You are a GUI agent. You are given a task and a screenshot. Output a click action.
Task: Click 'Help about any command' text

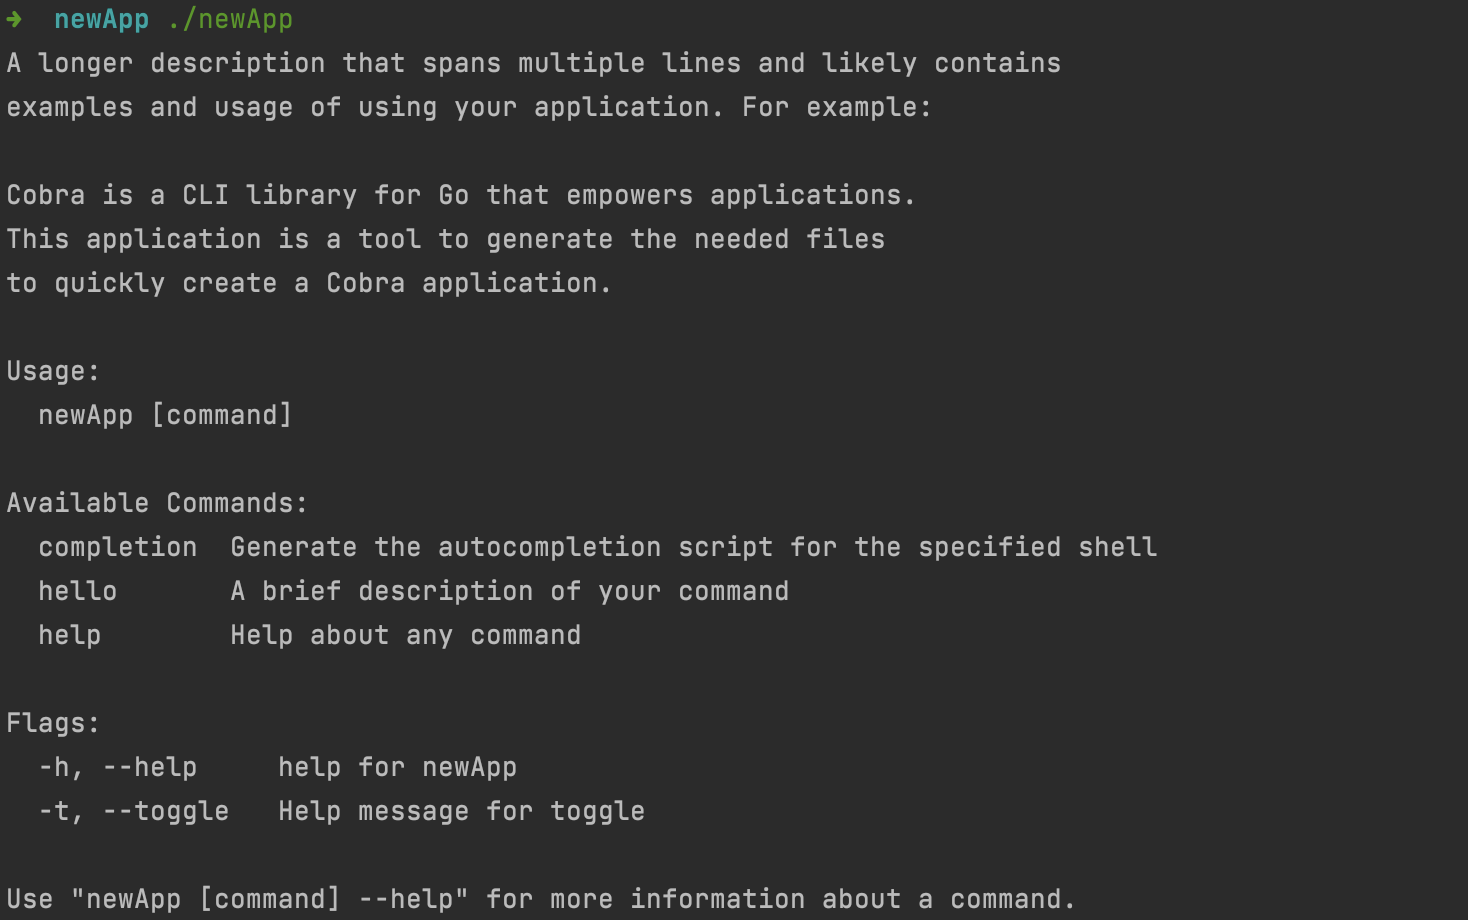click(x=405, y=636)
